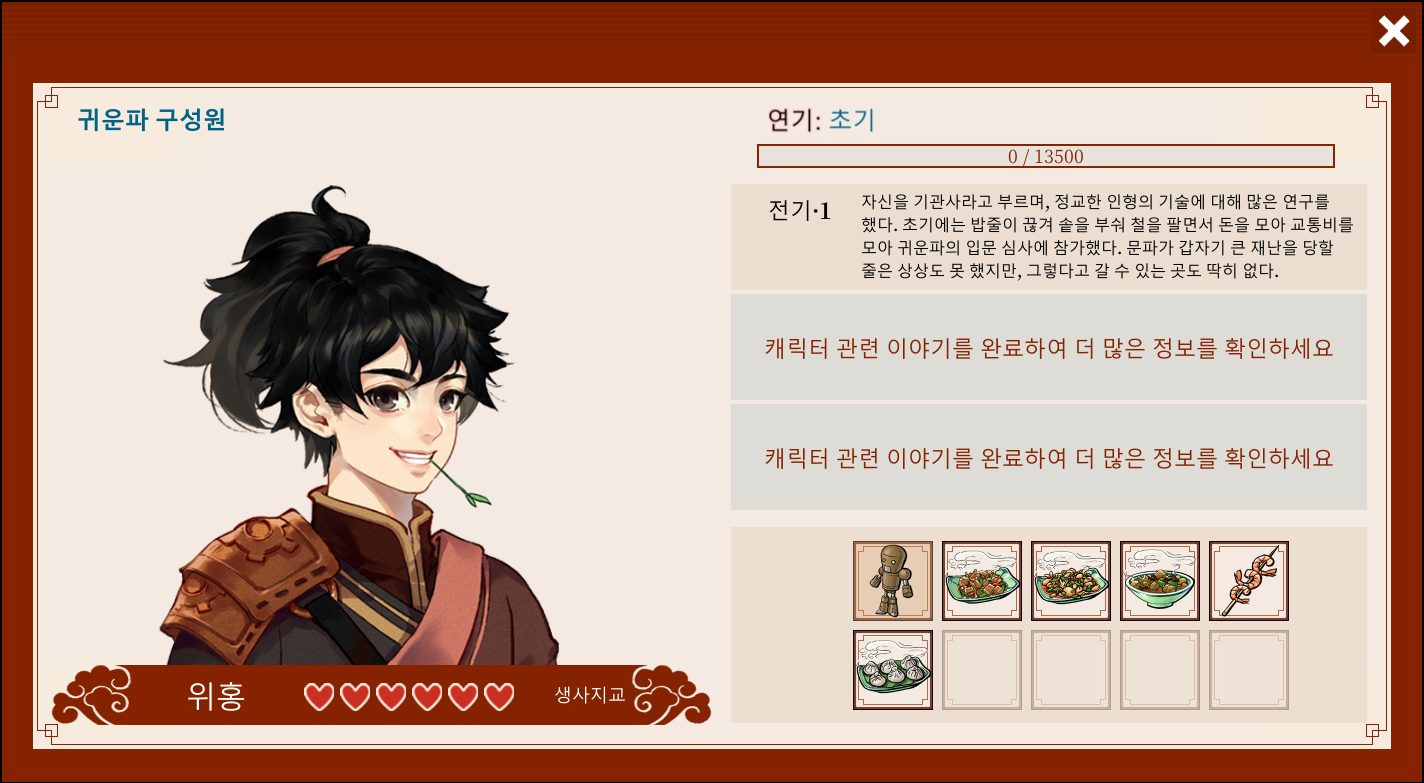Open the 전기·1 biography entry
Viewport: 1424px width, 783px height.
point(1049,237)
